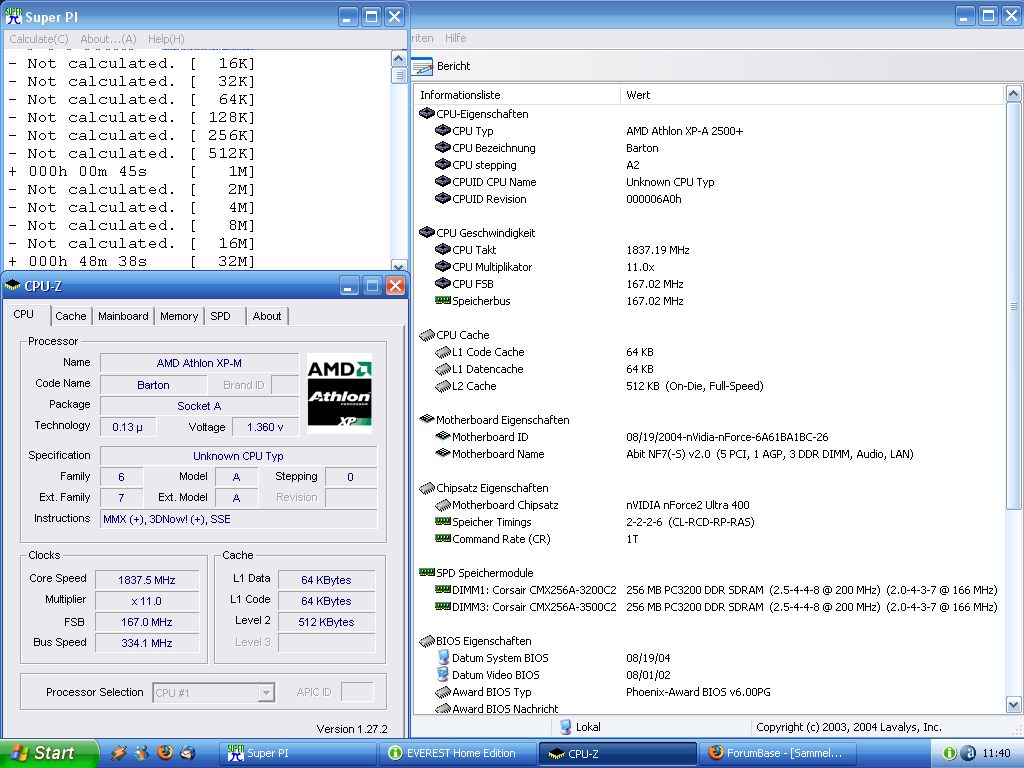Viewport: 1024px width, 768px height.
Task: Click the DIMM1 Corsair memory icon
Action: [x=442, y=589]
